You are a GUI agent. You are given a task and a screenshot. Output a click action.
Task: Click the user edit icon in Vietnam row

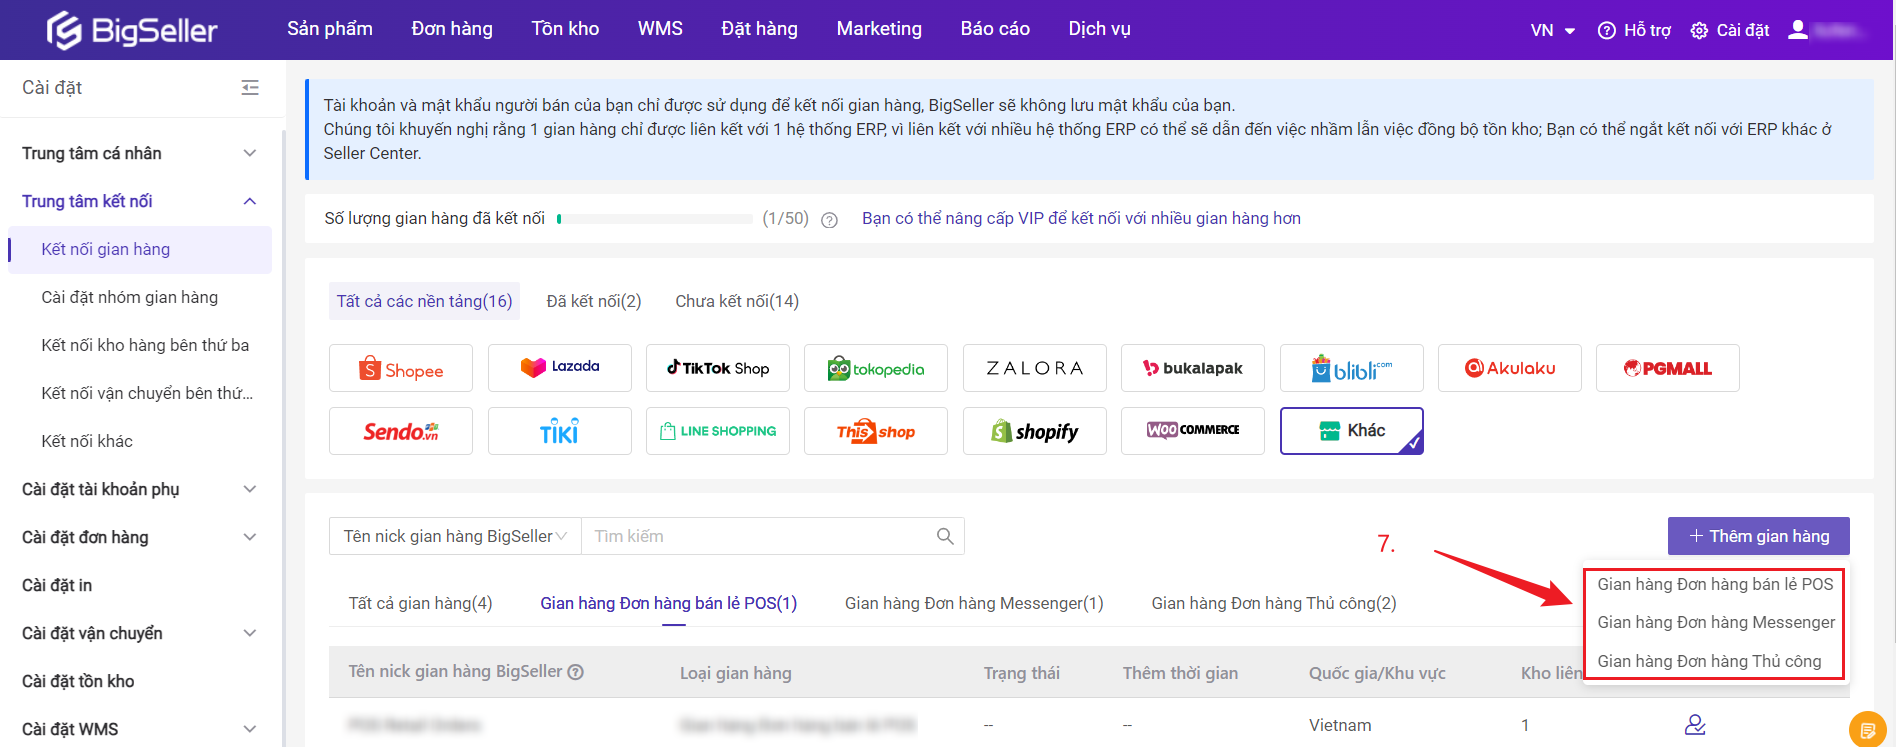pos(1695,724)
